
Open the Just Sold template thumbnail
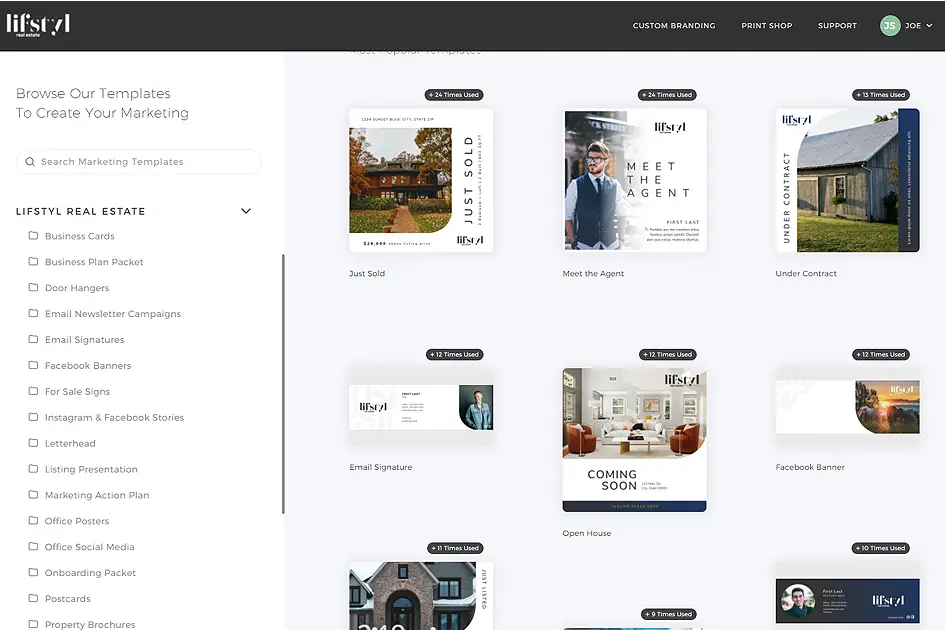421,180
